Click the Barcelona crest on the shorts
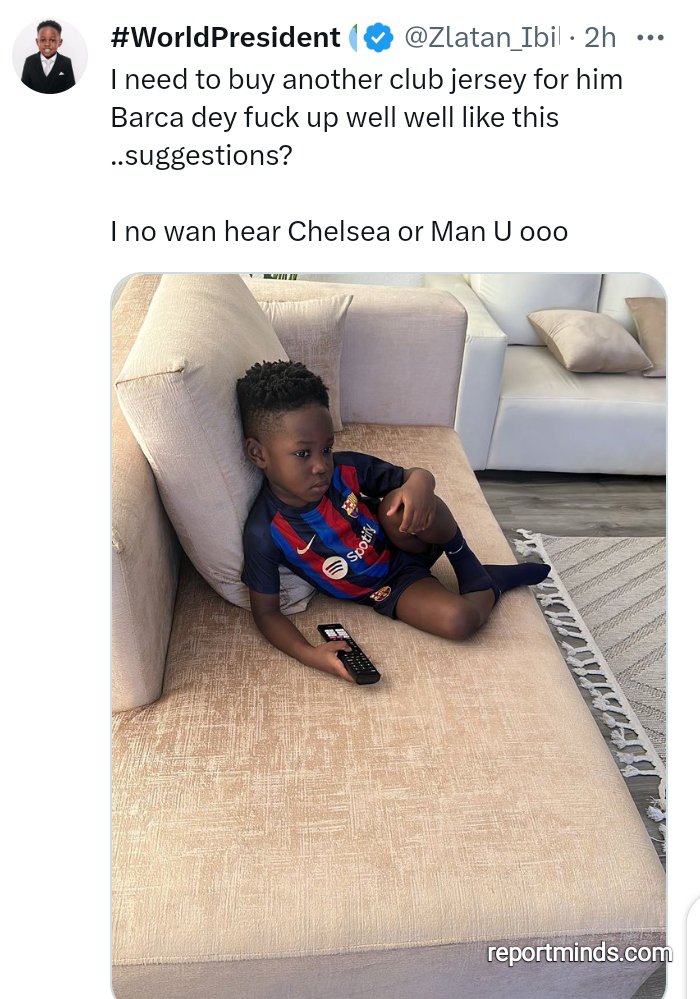The height and width of the screenshot is (999, 700). tap(382, 594)
